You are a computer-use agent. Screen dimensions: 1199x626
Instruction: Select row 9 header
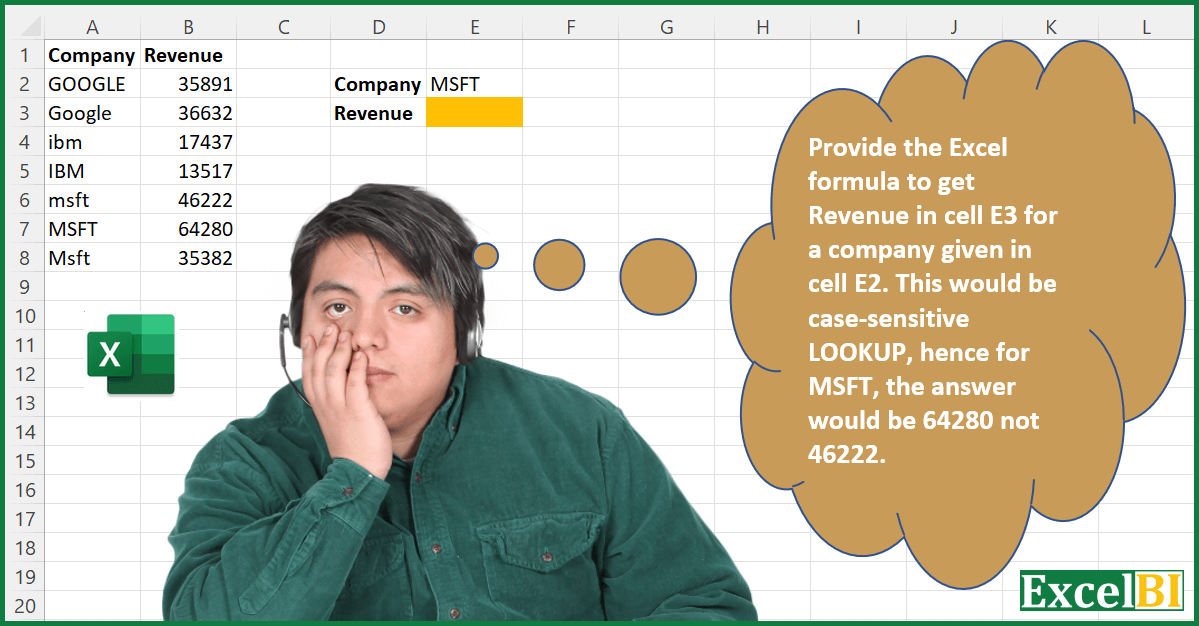pyautogui.click(x=24, y=287)
